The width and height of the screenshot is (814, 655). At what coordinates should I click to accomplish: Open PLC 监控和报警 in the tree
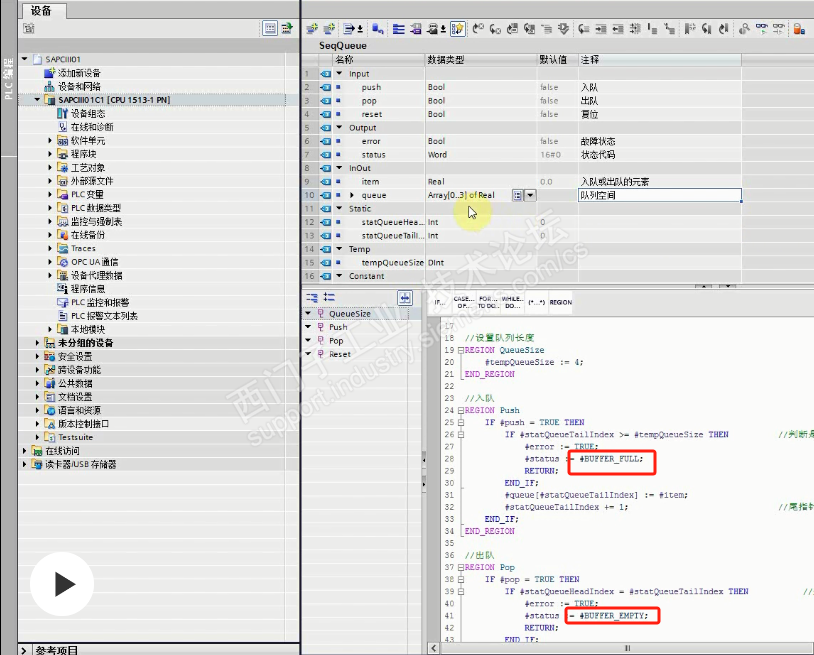(x=100, y=302)
